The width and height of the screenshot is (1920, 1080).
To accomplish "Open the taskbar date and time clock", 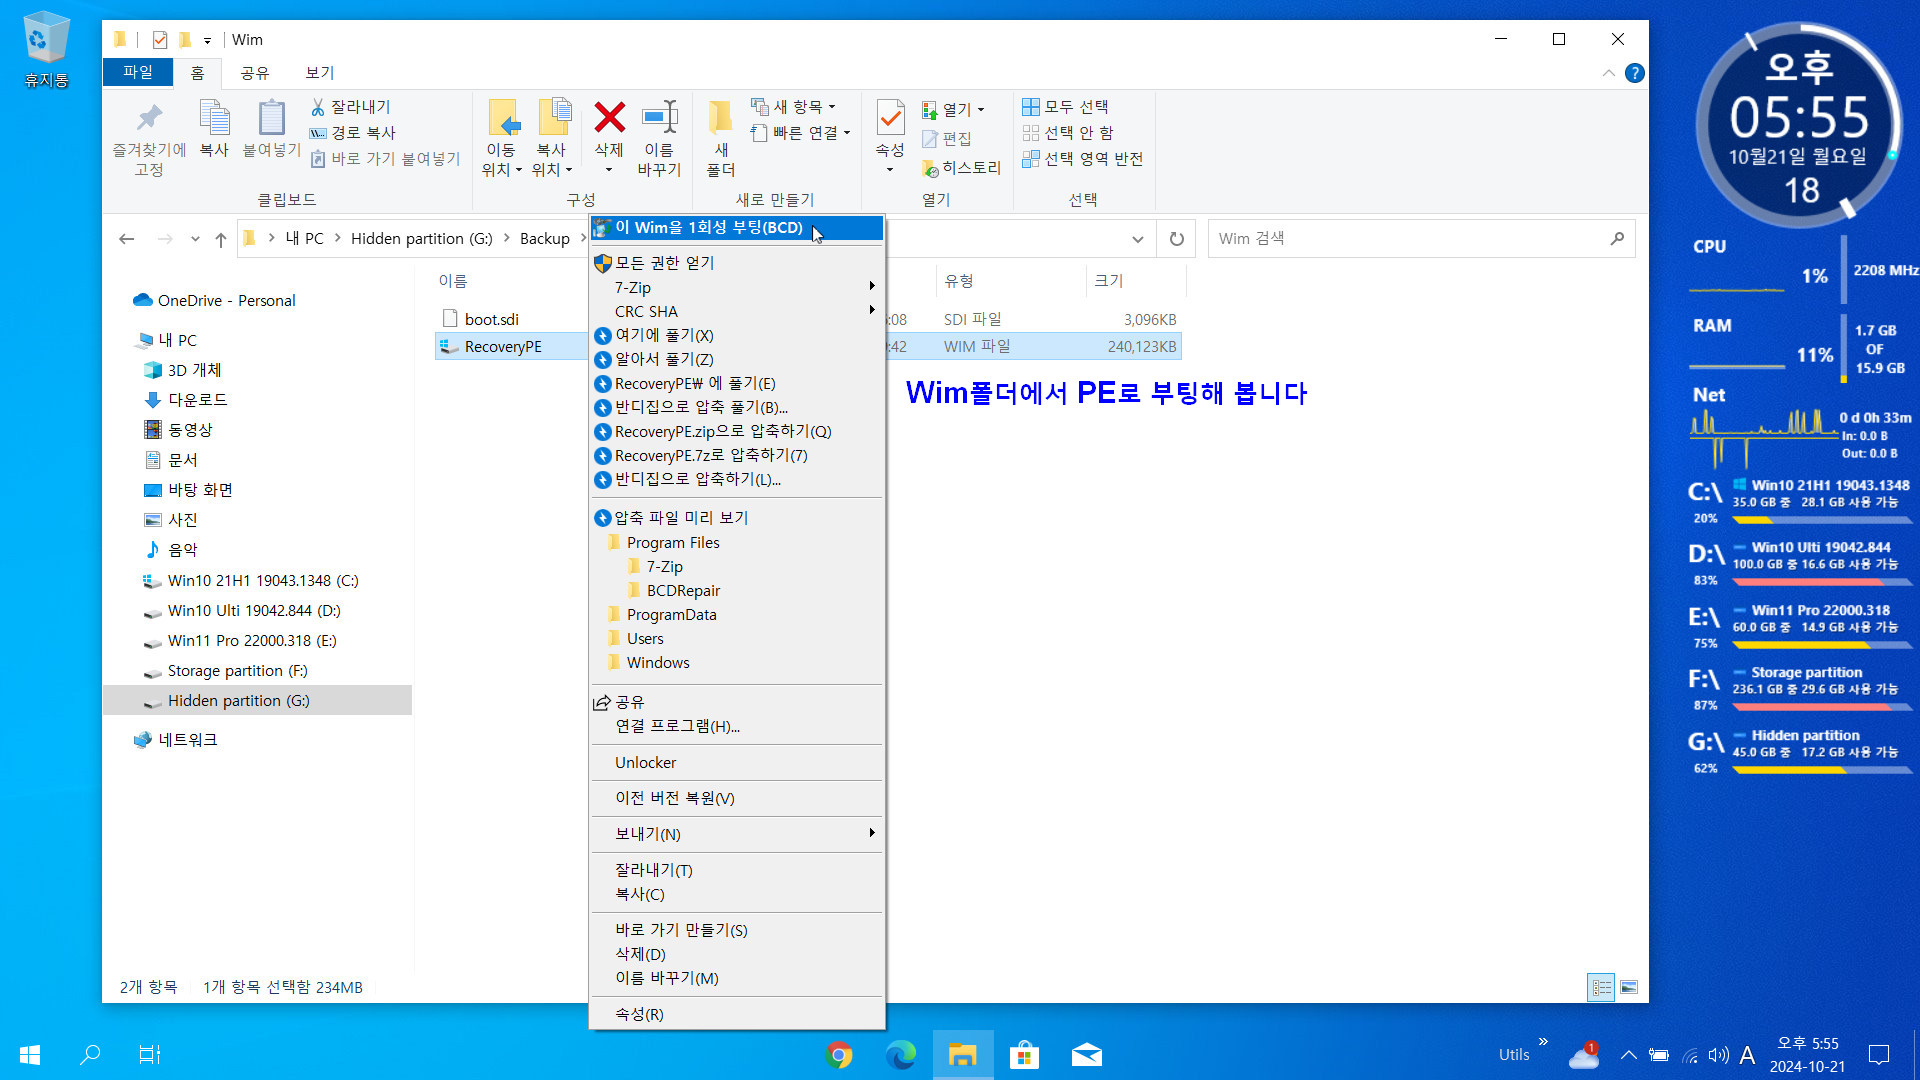I will 1807,1055.
